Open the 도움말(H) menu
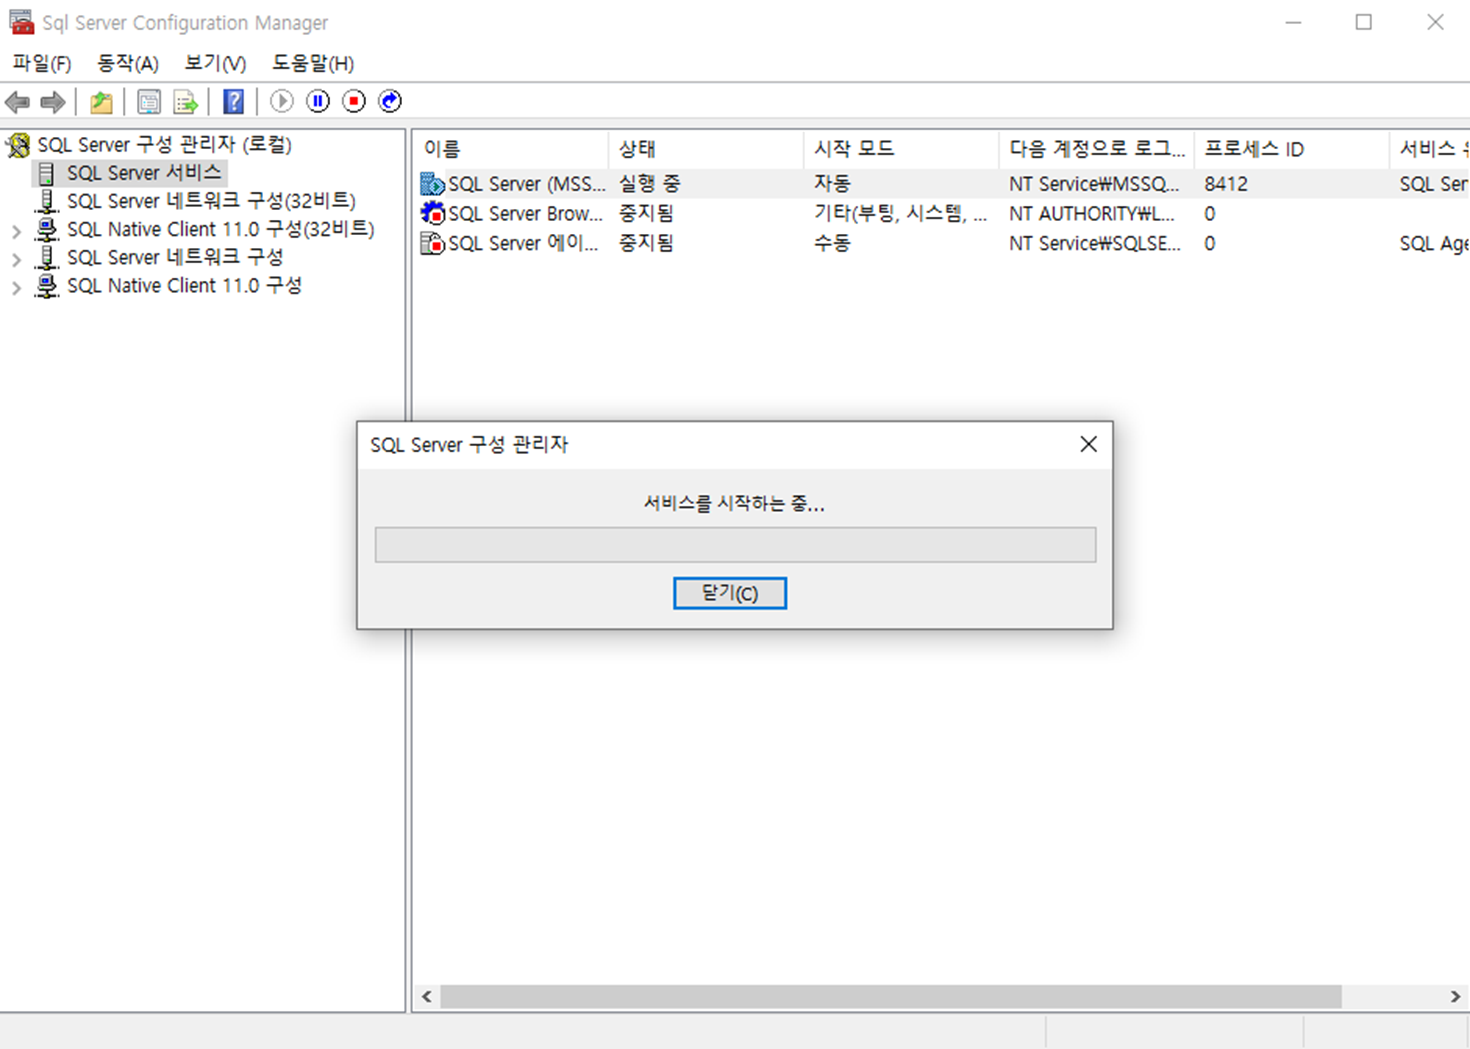Viewport: 1470px width, 1049px height. pyautogui.click(x=313, y=63)
